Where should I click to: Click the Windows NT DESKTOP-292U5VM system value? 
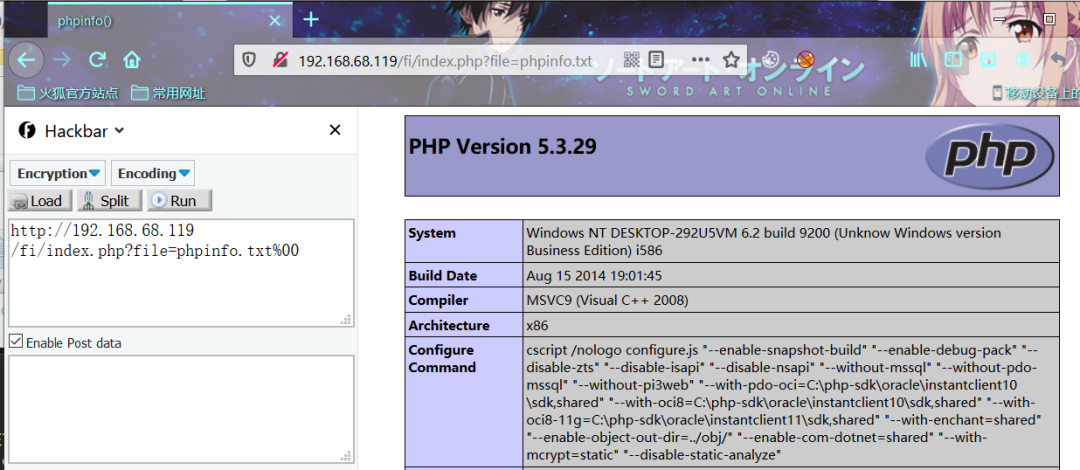pyautogui.click(x=763, y=242)
